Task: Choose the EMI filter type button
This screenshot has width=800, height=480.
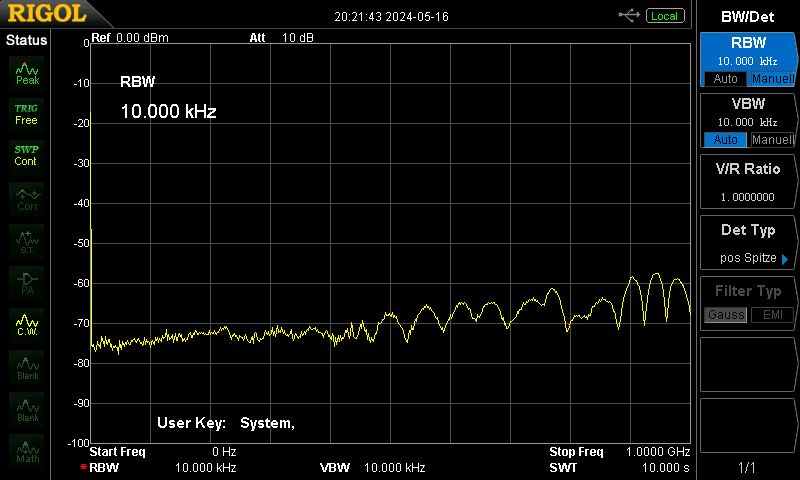Action: click(772, 315)
